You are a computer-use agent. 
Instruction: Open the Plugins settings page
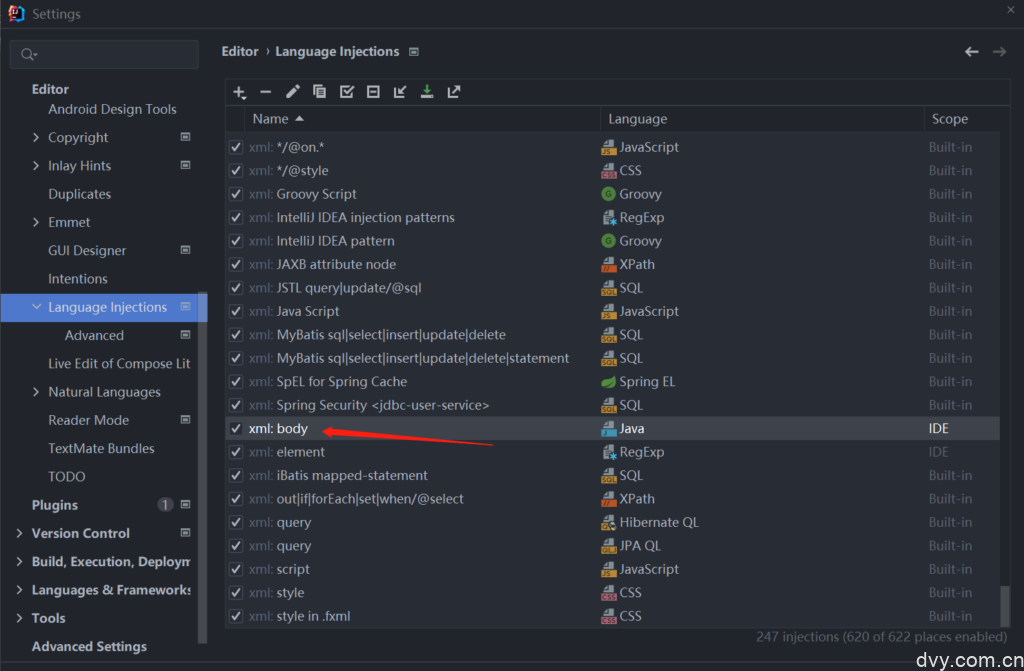point(54,505)
